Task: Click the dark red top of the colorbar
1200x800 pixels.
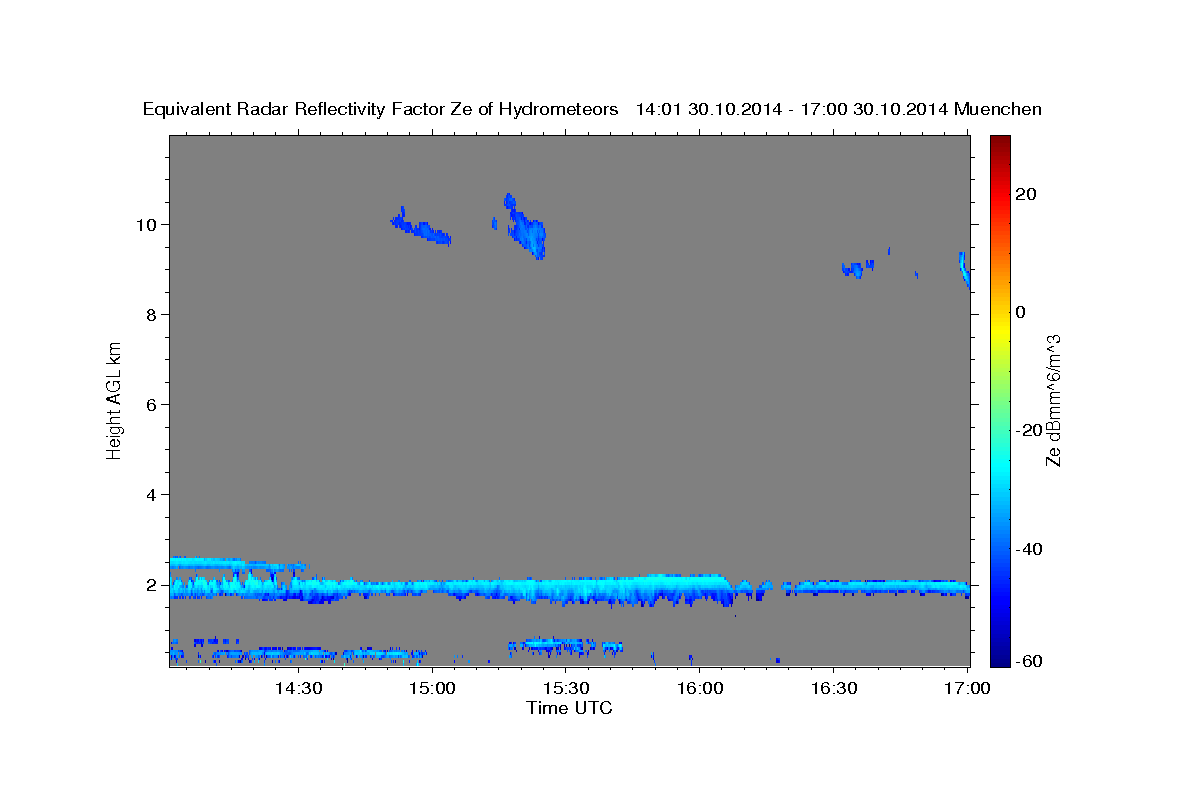Action: pos(999,141)
